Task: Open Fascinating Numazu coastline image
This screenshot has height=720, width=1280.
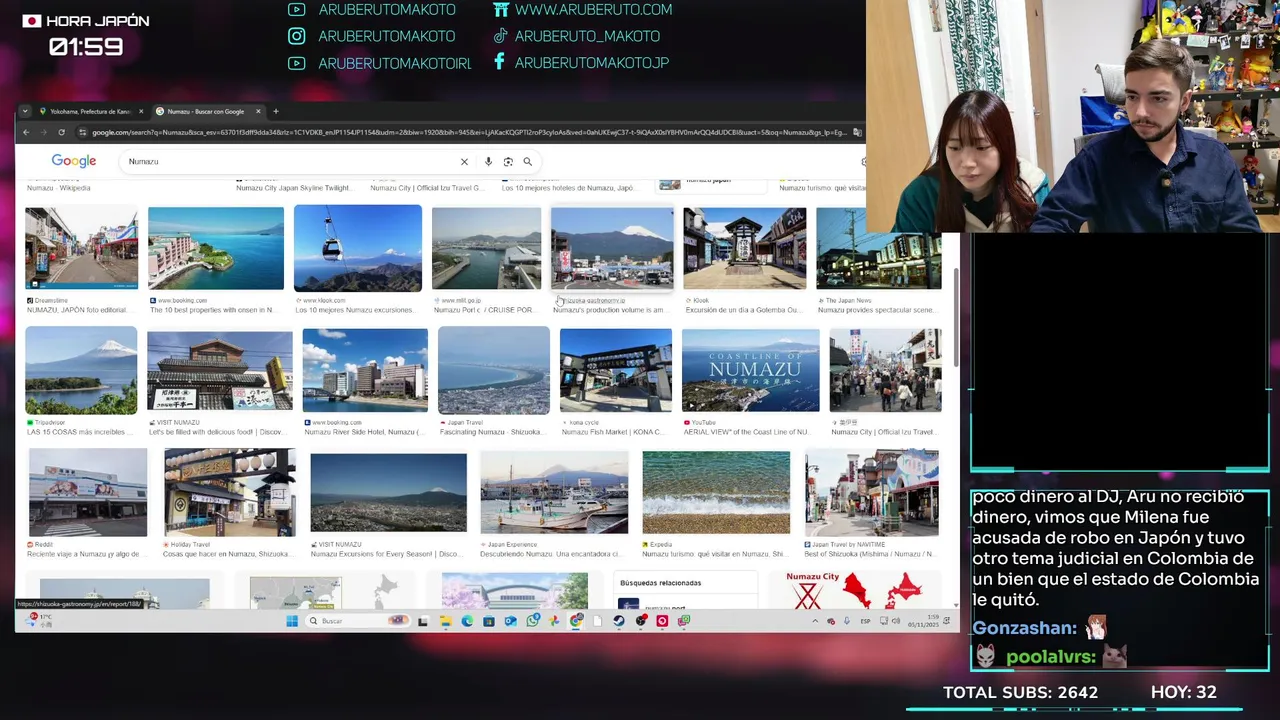Action: pyautogui.click(x=494, y=370)
